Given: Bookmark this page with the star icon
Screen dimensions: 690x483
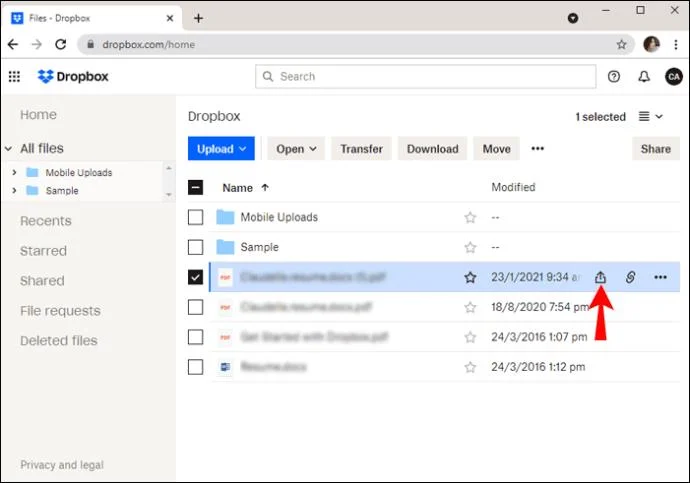Looking at the screenshot, I should 621,44.
